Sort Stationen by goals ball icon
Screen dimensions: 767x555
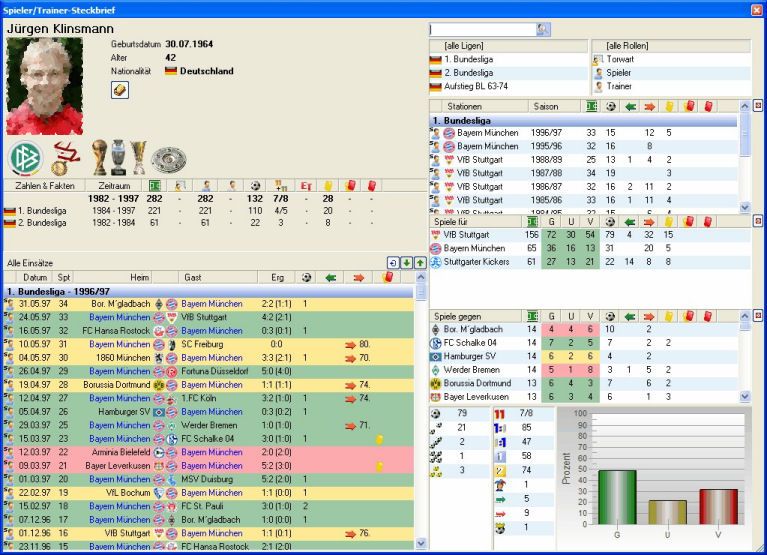click(x=610, y=106)
